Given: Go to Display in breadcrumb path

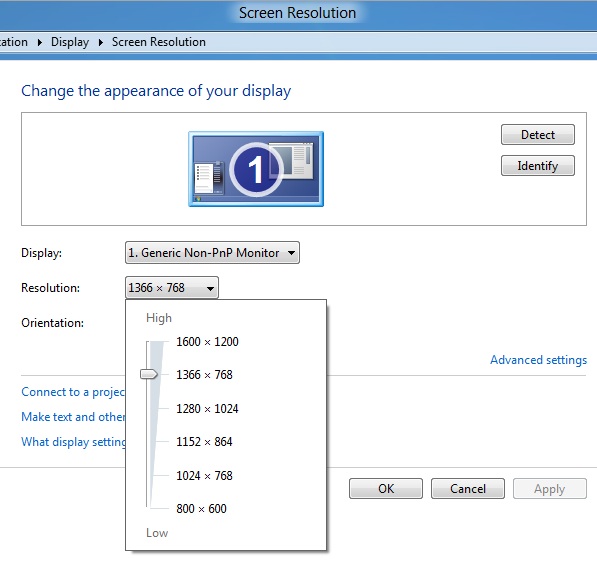Looking at the screenshot, I should click(70, 42).
